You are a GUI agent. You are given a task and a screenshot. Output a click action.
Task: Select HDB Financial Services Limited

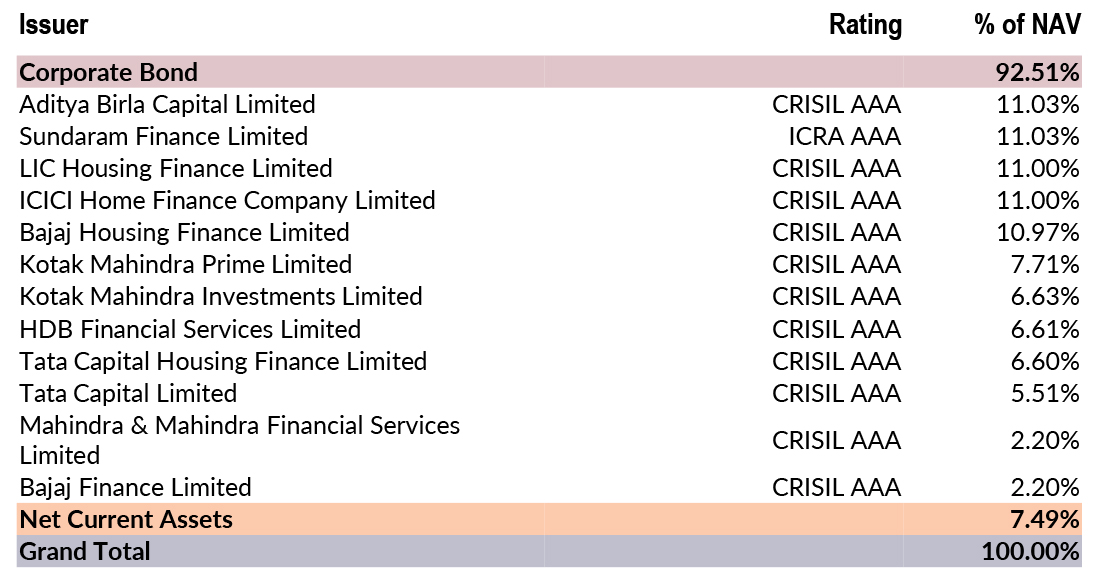tap(190, 329)
